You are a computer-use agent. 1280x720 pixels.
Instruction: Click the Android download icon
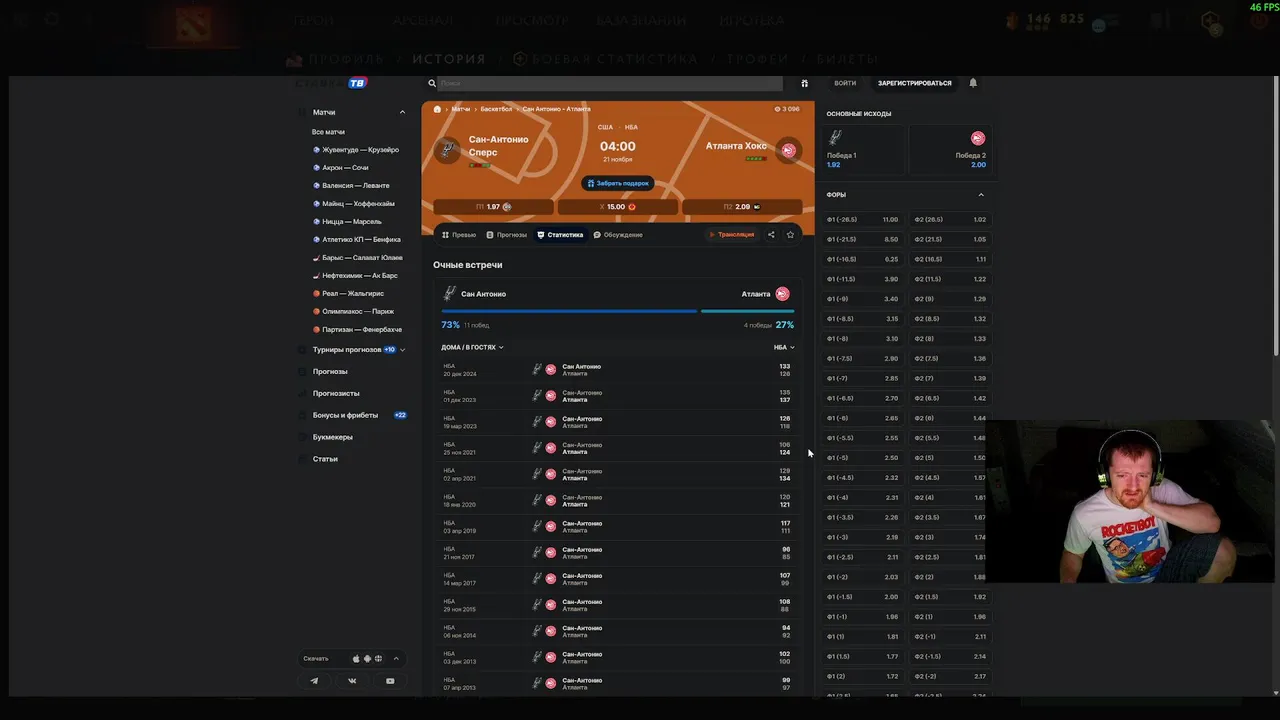point(367,659)
